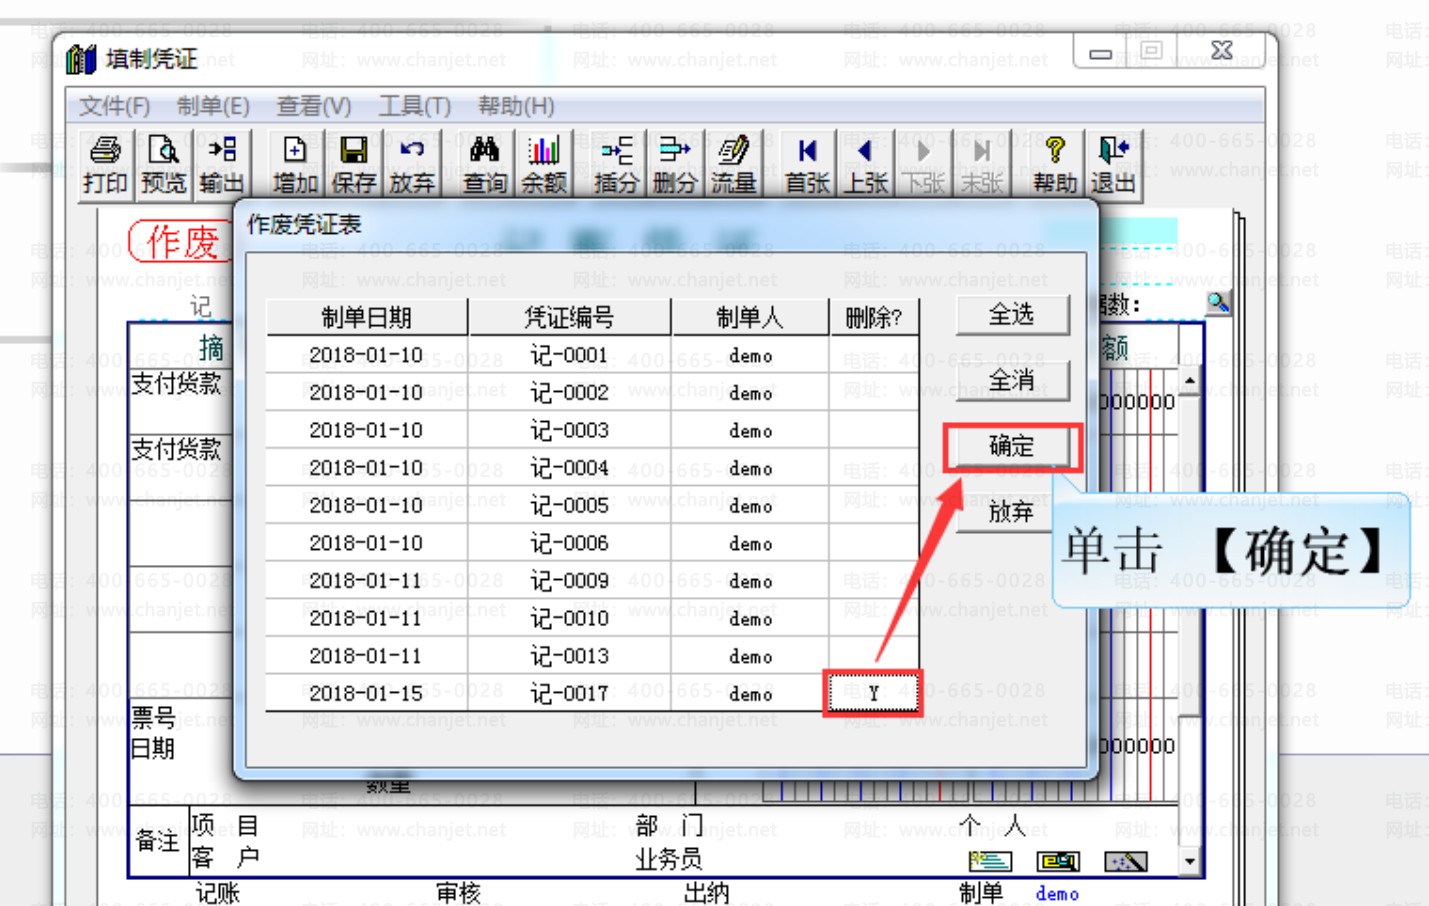Click the middle bottom-right voucher icon

(1058, 861)
